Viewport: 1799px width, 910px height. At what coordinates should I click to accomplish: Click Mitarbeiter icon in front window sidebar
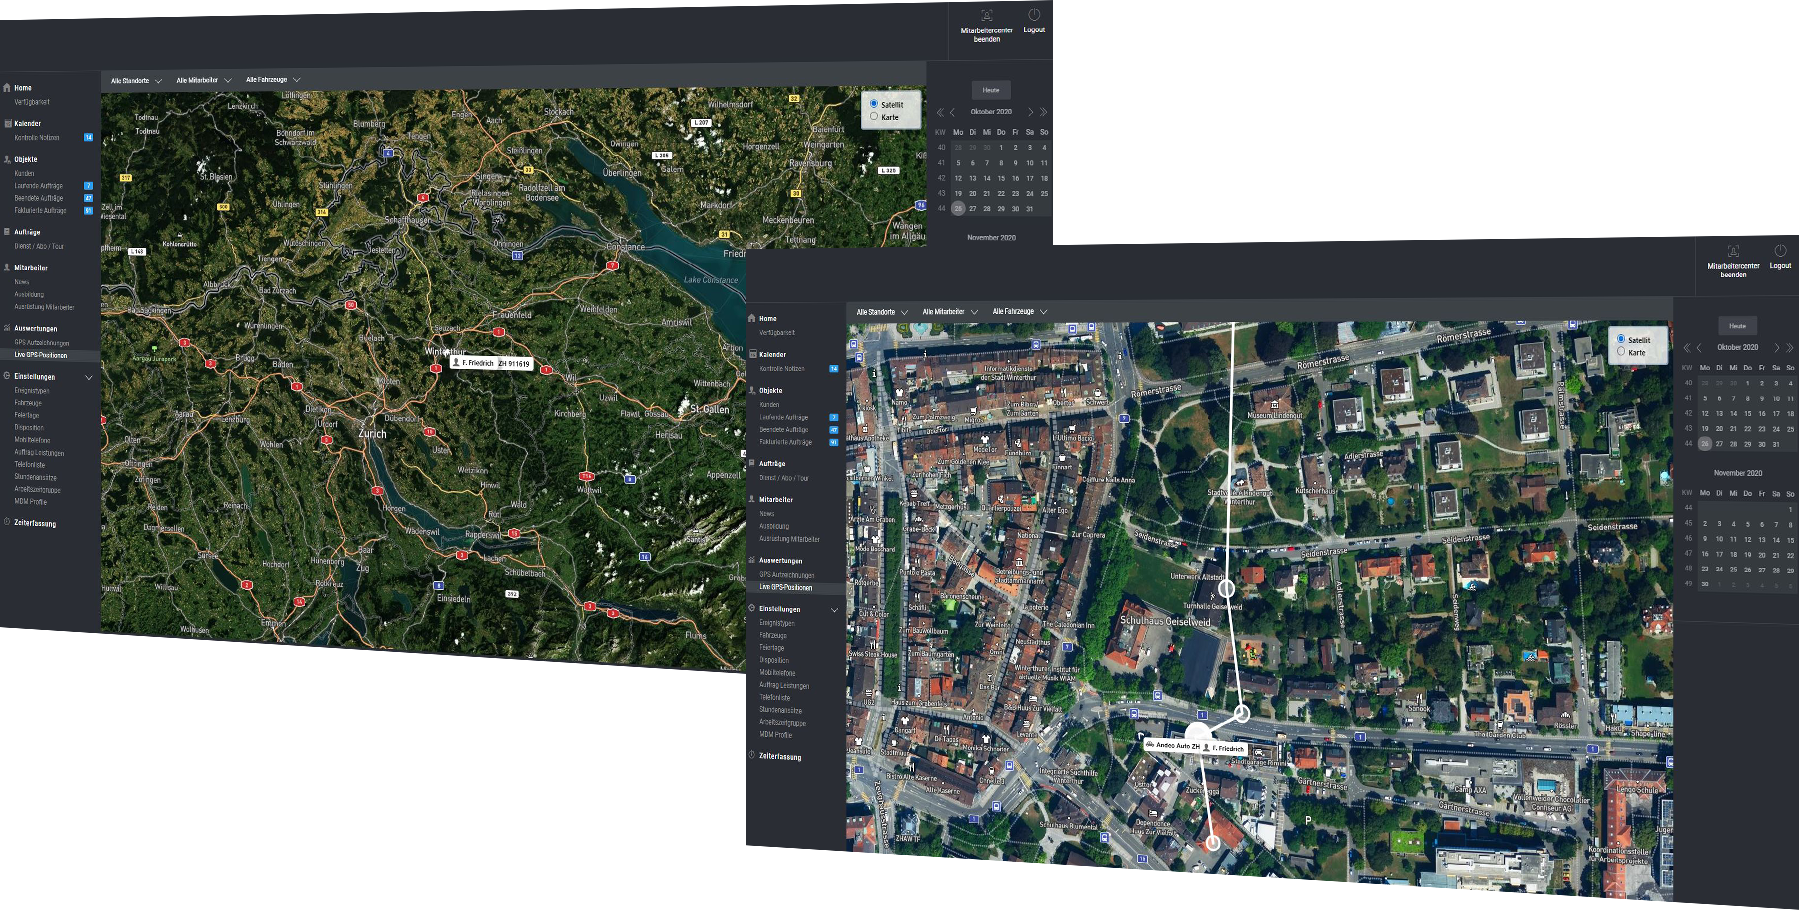[x=752, y=499]
